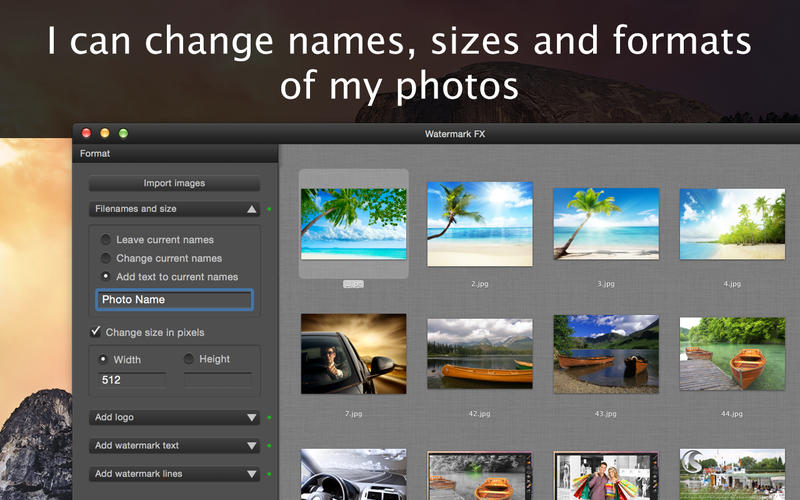The image size is (800, 500).
Task: Select the 7.jpg car driver thumbnail
Action: [354, 354]
